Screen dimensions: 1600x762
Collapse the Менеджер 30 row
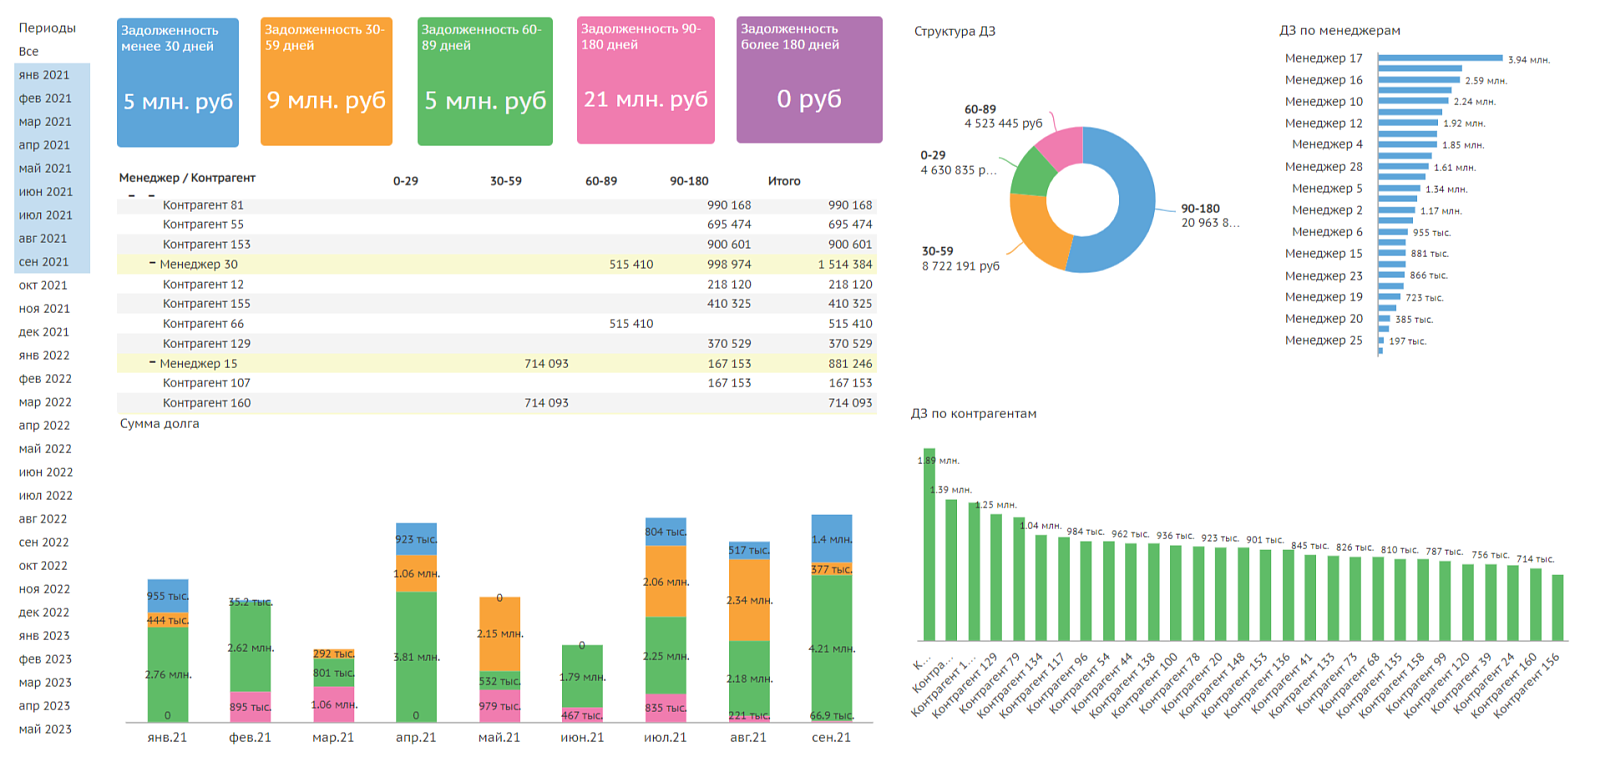[152, 264]
